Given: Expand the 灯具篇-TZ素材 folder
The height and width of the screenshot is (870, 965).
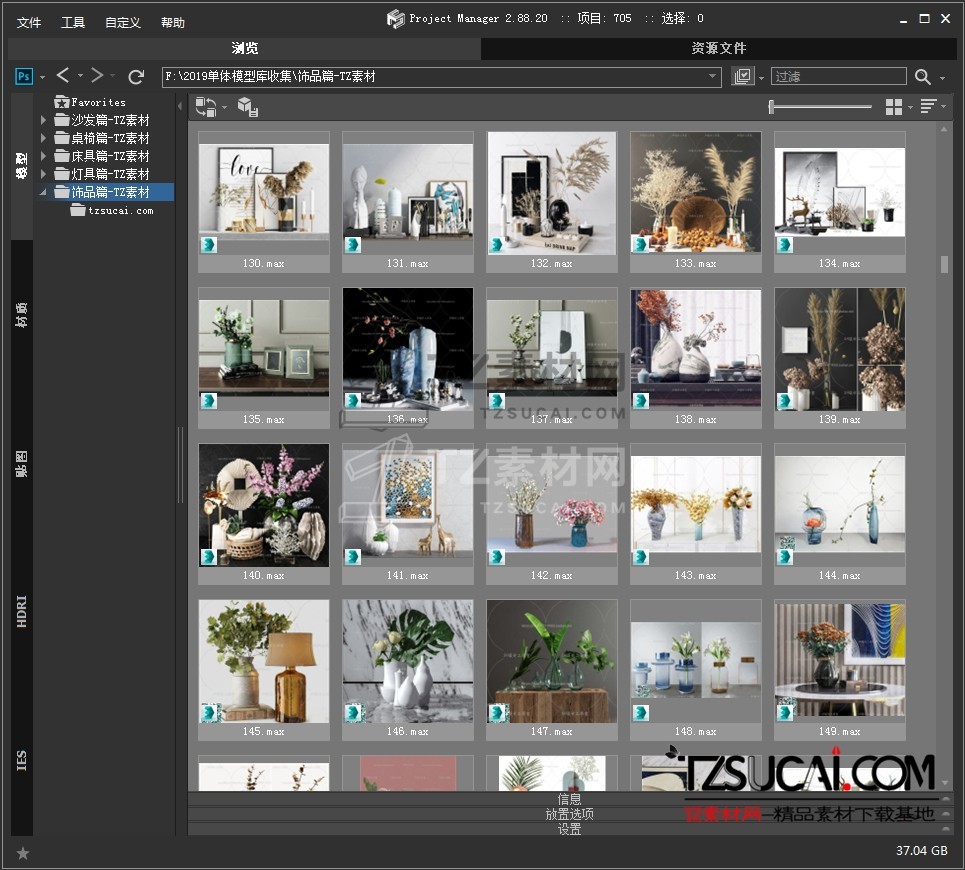Looking at the screenshot, I should click(43, 175).
